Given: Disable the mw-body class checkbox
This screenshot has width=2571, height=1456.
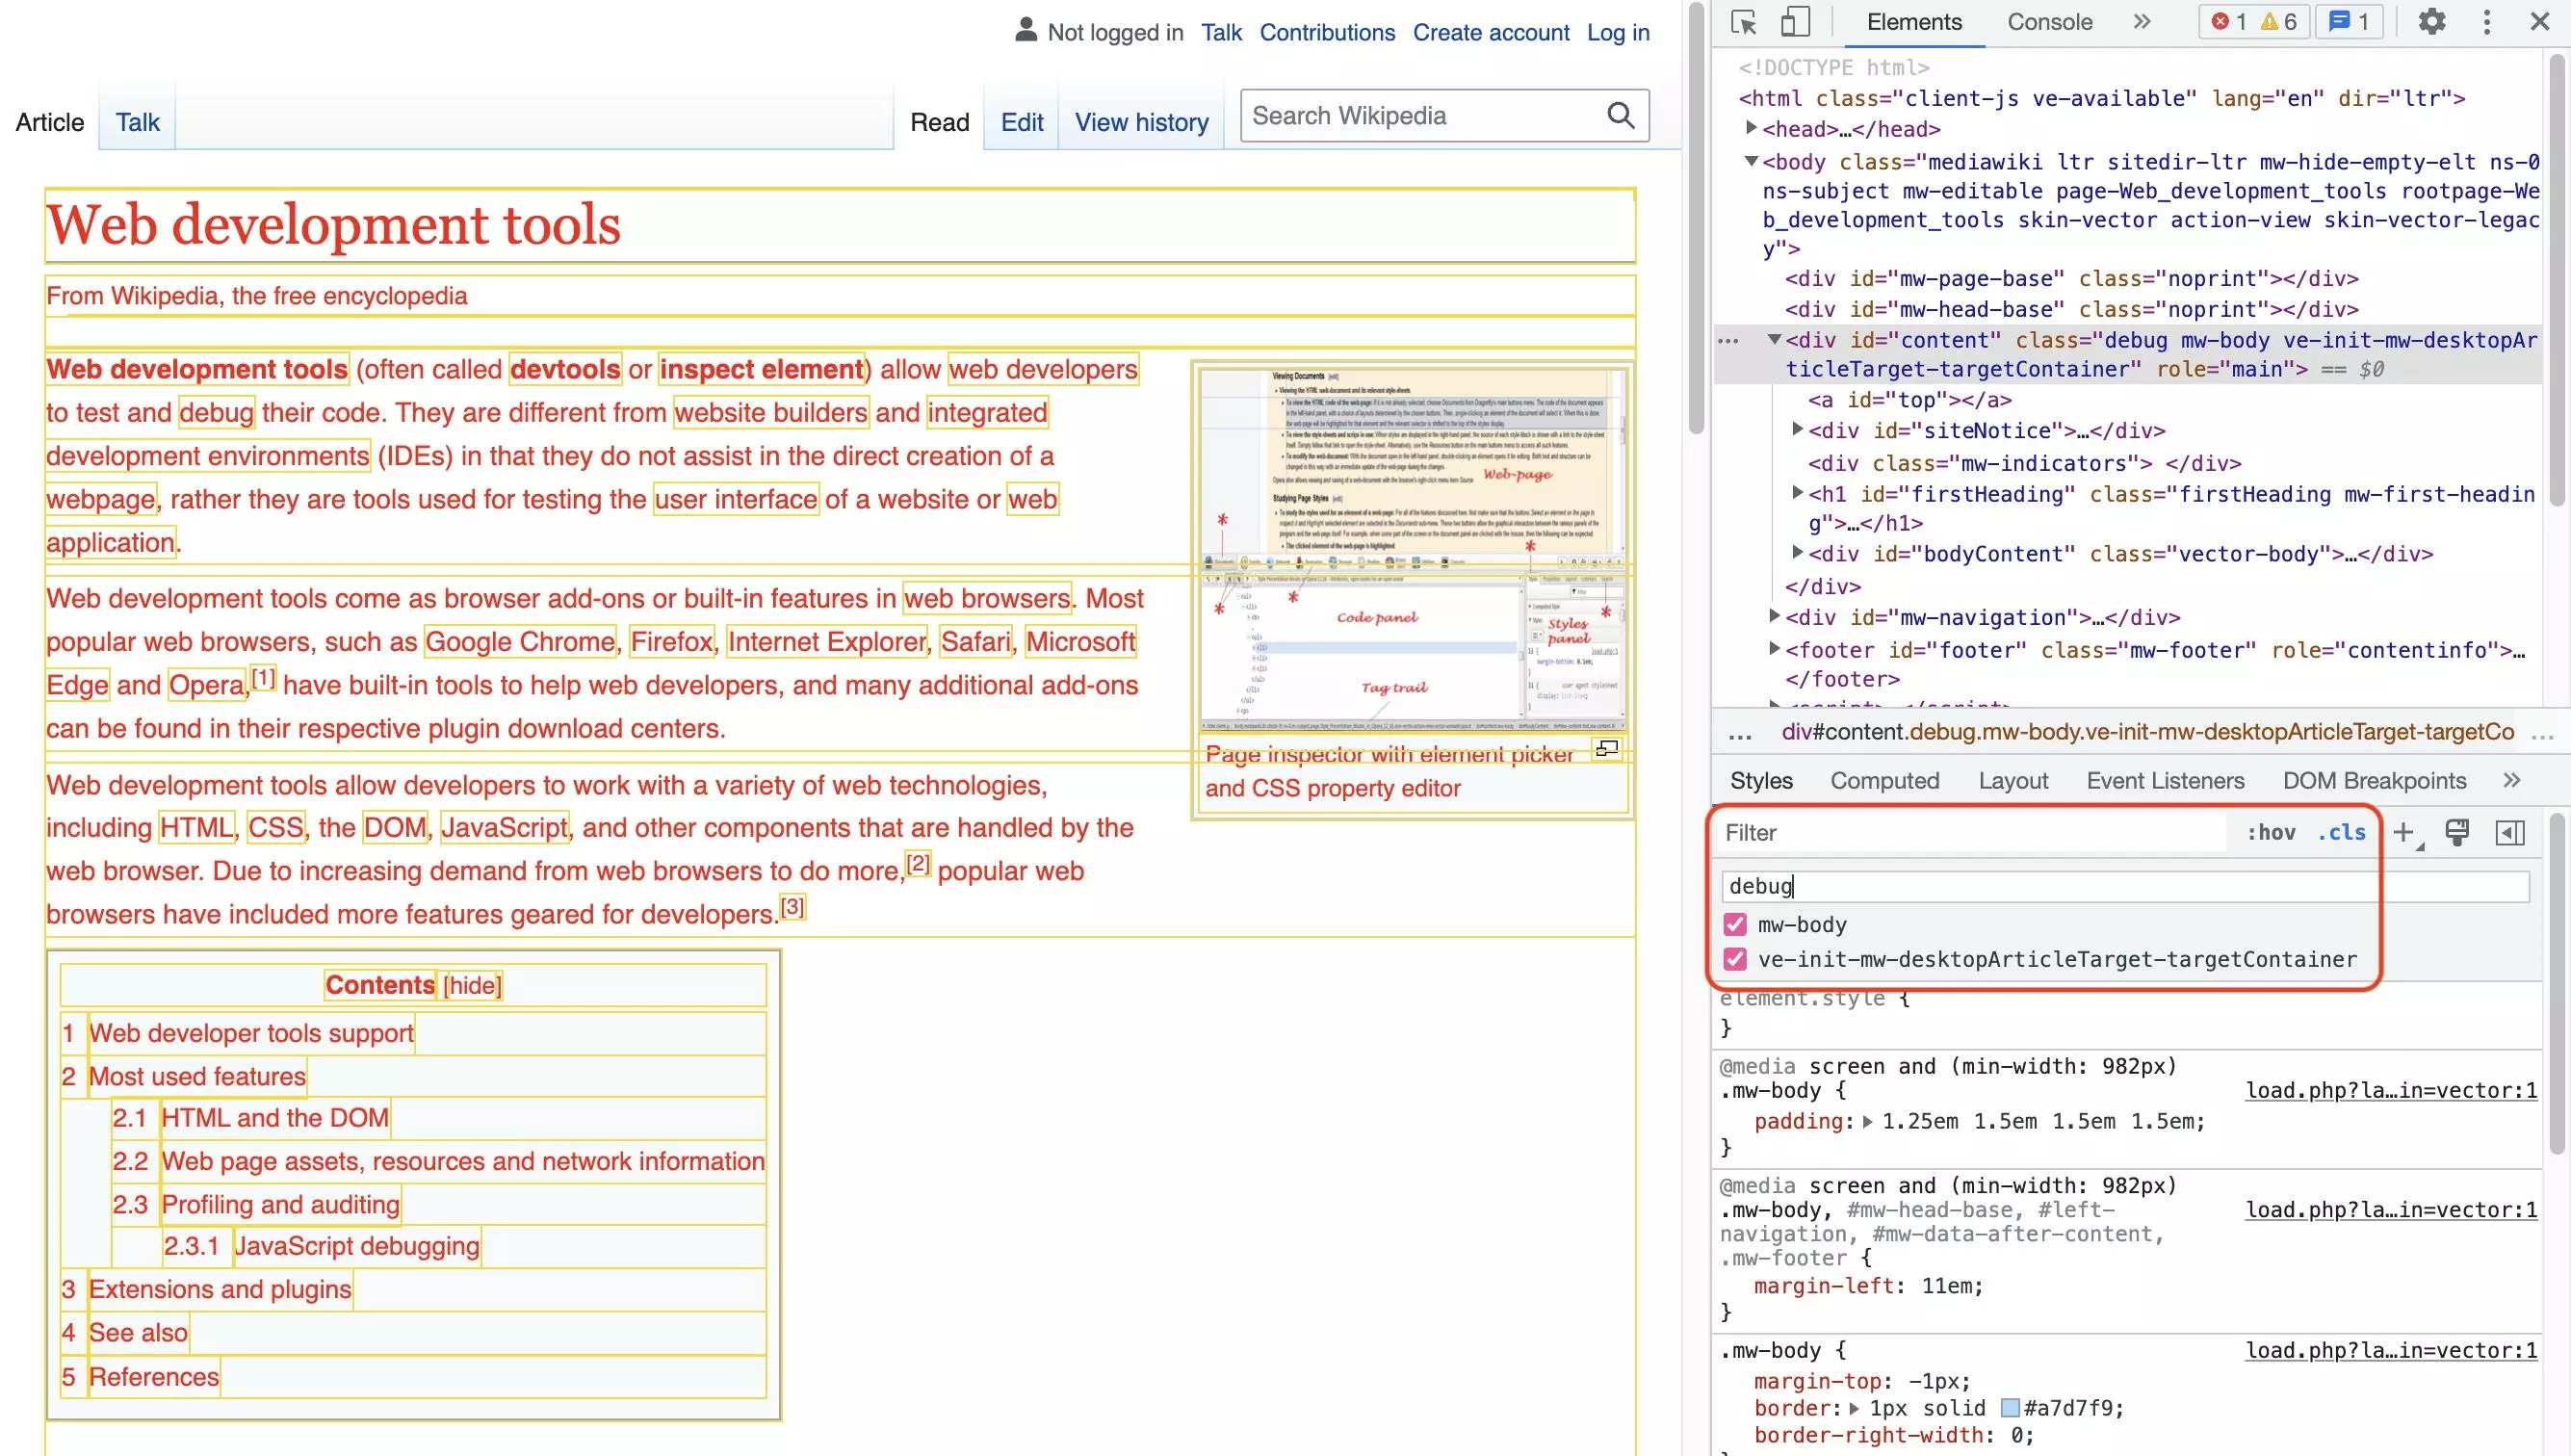Looking at the screenshot, I should coord(1734,924).
